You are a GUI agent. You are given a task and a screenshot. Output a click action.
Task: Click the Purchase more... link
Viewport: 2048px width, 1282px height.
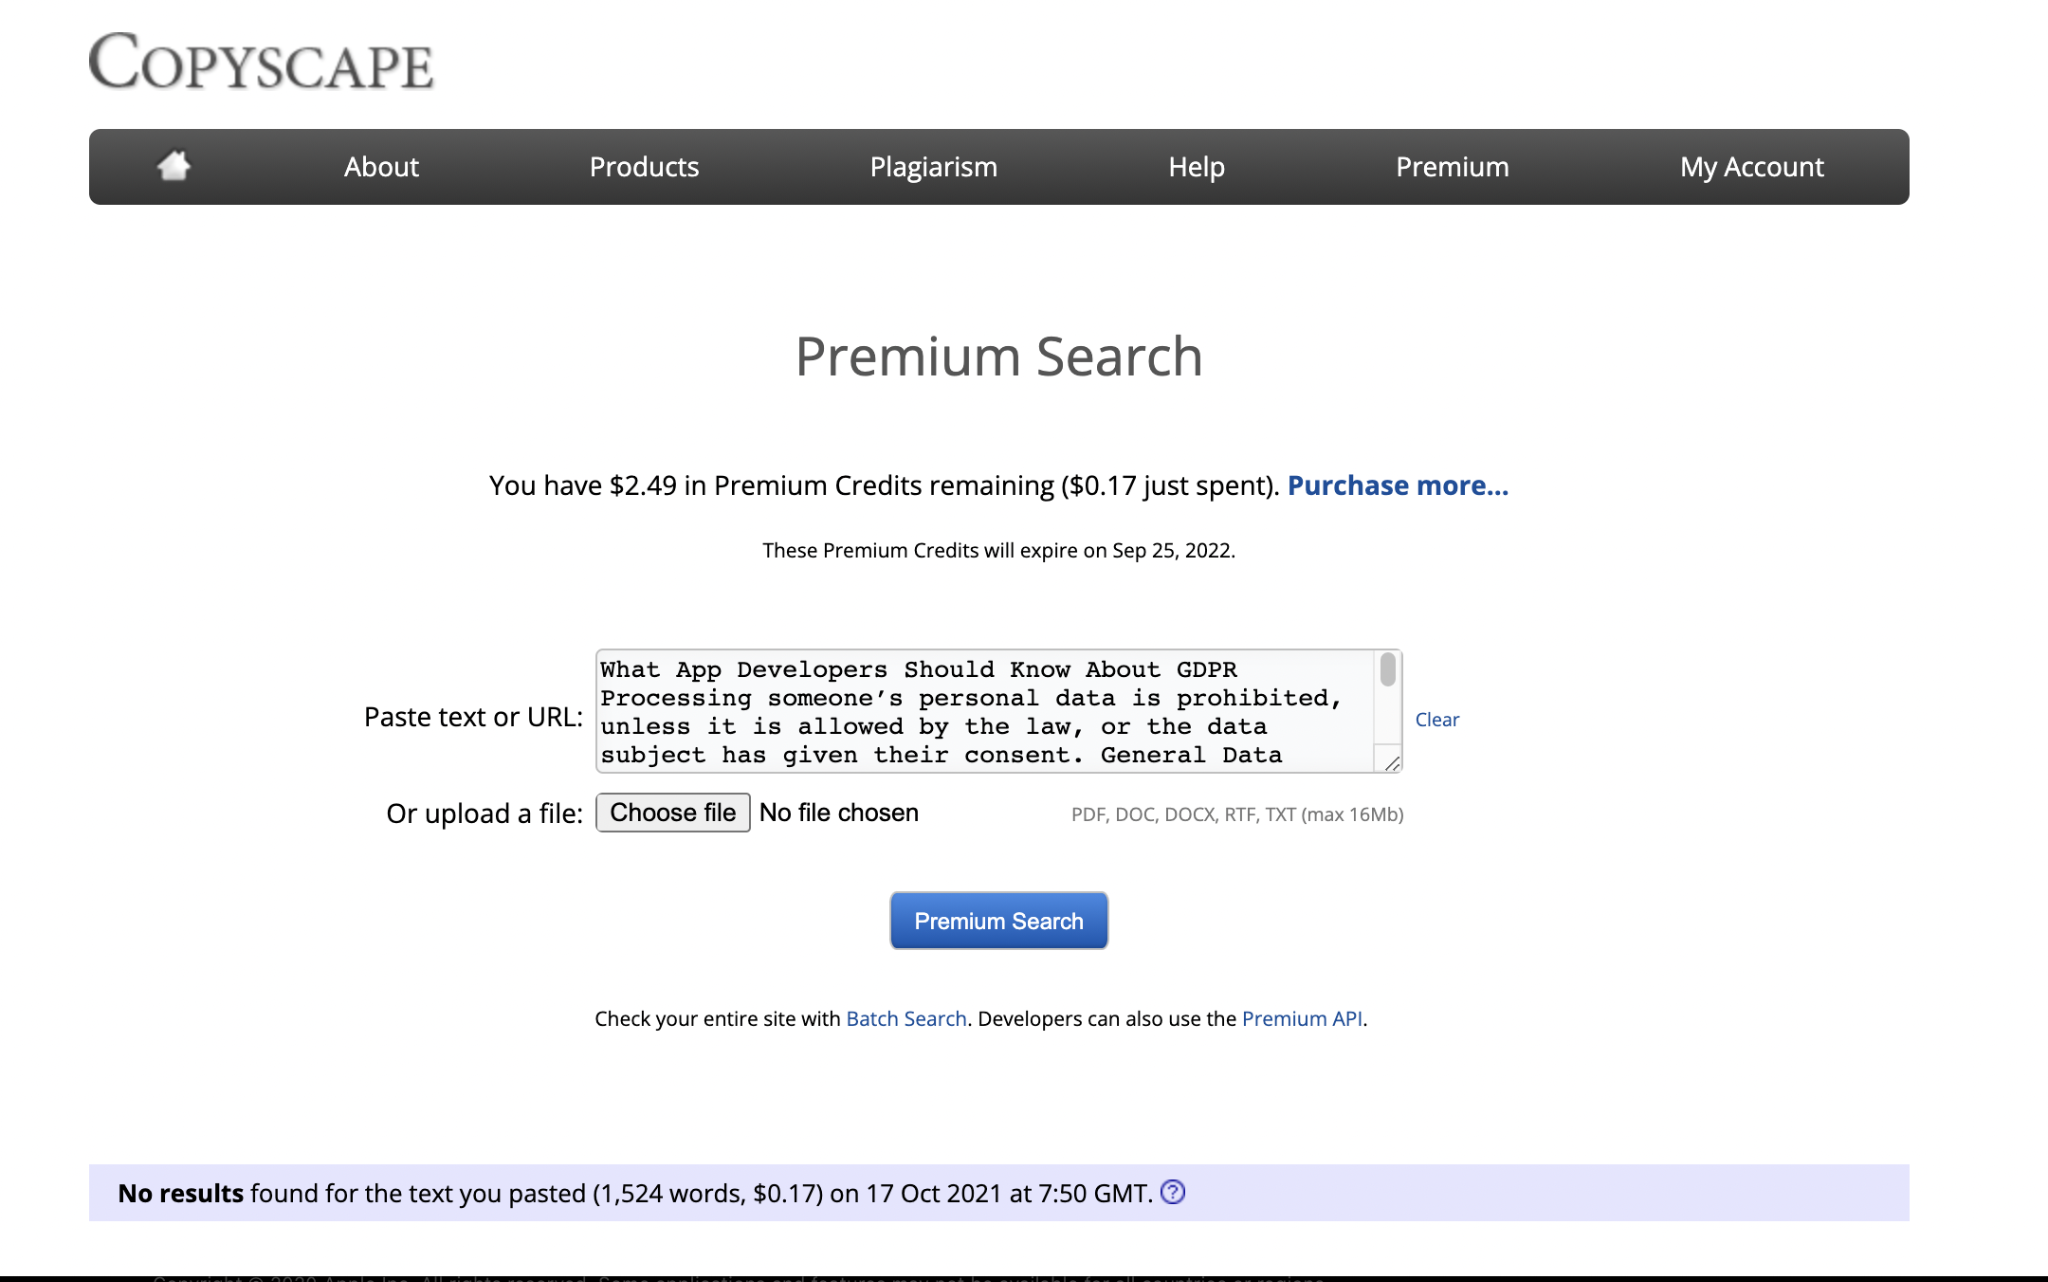pos(1397,486)
